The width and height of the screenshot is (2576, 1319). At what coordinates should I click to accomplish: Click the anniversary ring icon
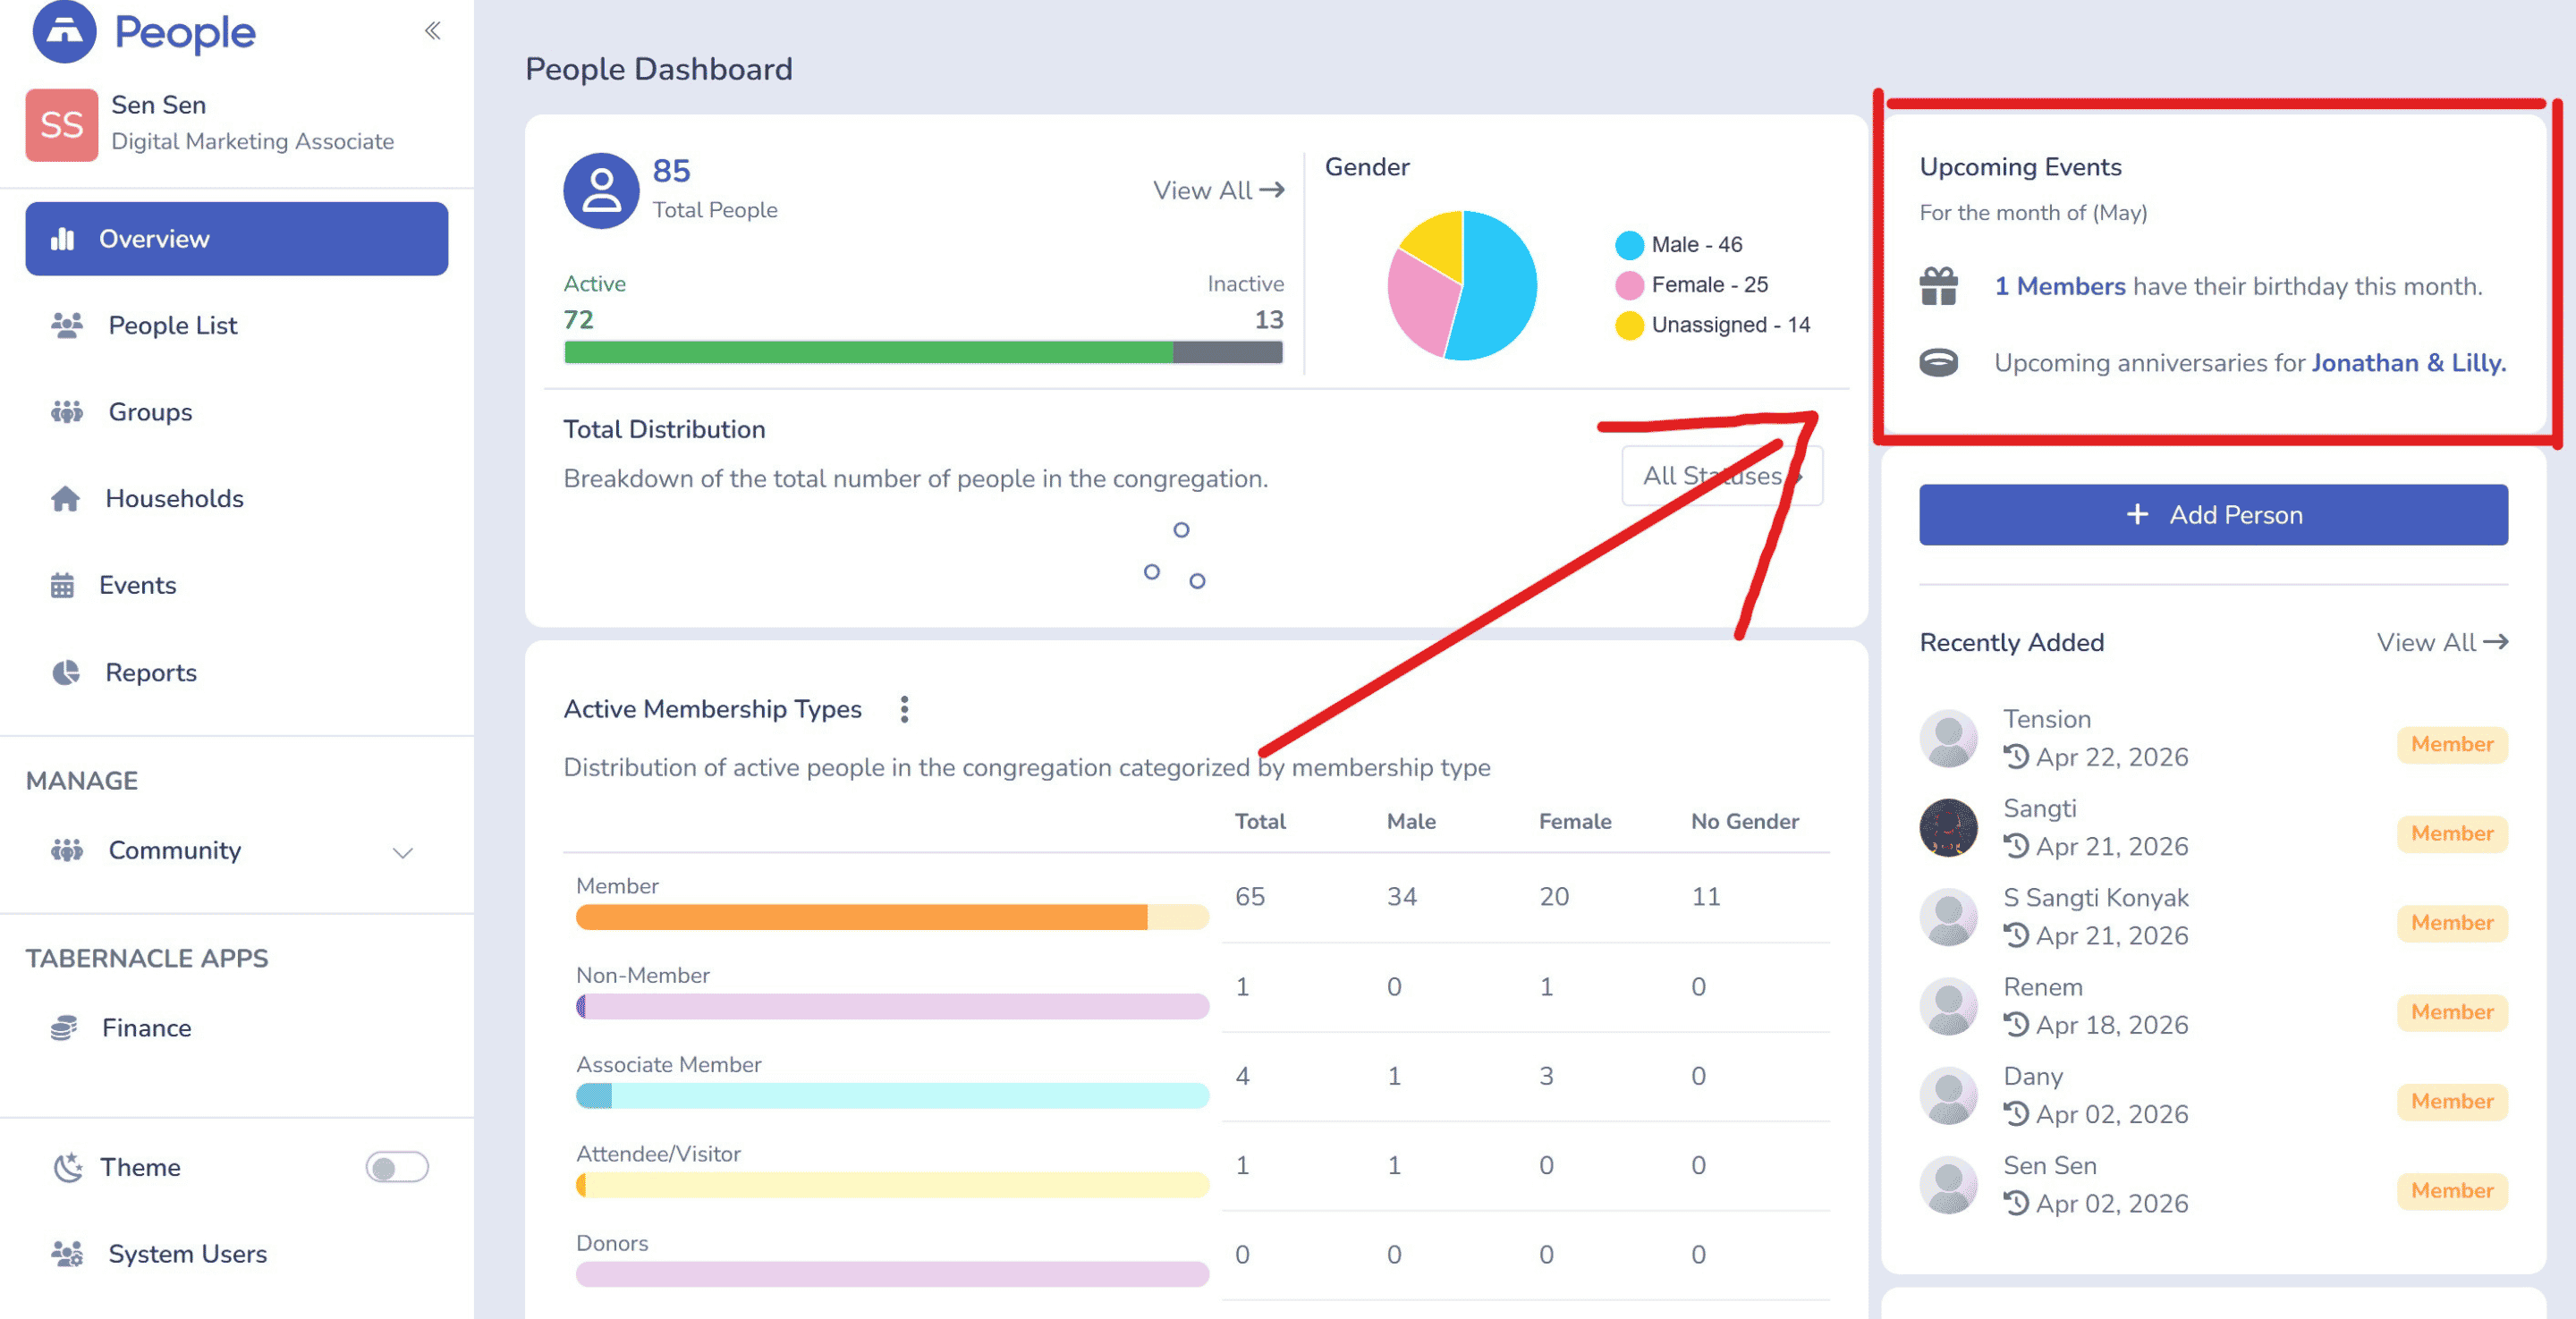coord(1938,362)
